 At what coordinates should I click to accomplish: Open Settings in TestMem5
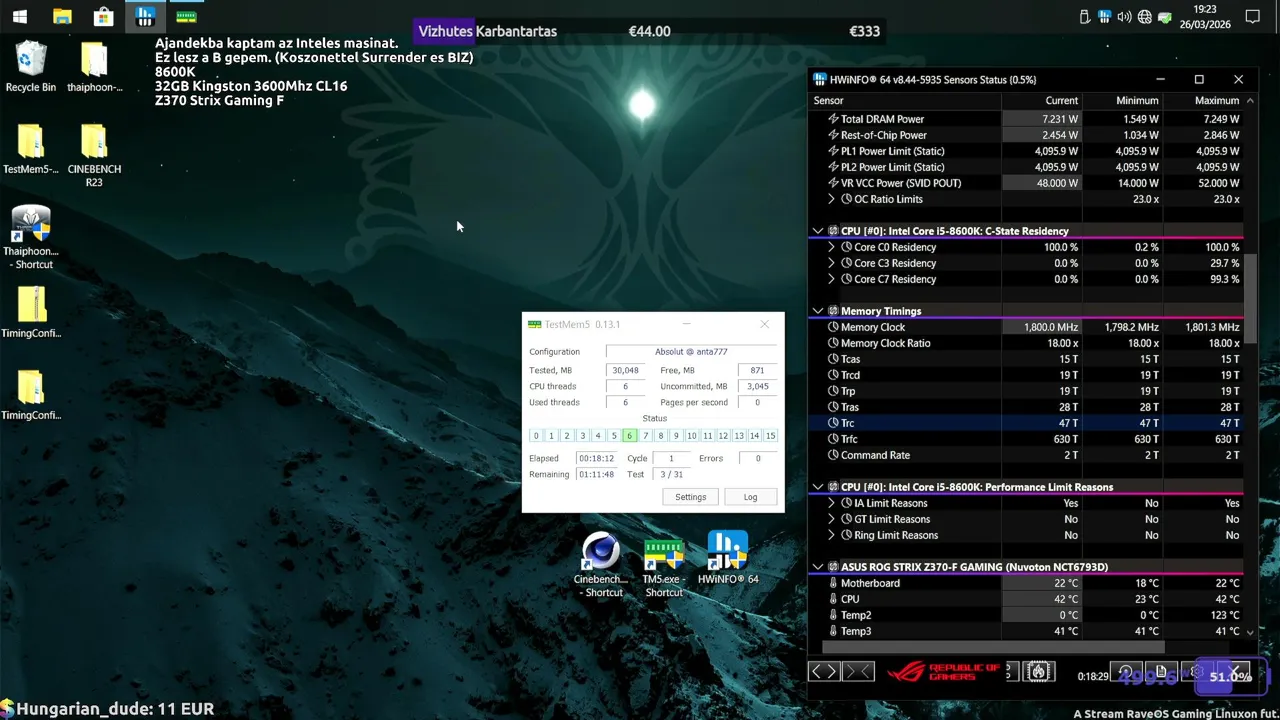point(690,497)
